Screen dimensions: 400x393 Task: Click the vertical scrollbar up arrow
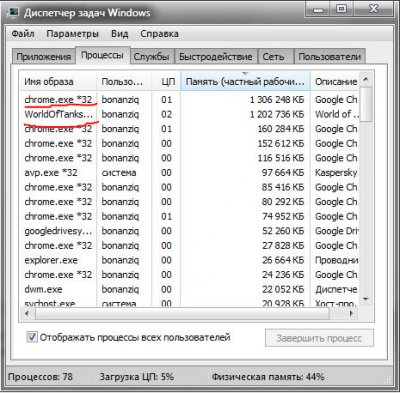click(x=366, y=79)
